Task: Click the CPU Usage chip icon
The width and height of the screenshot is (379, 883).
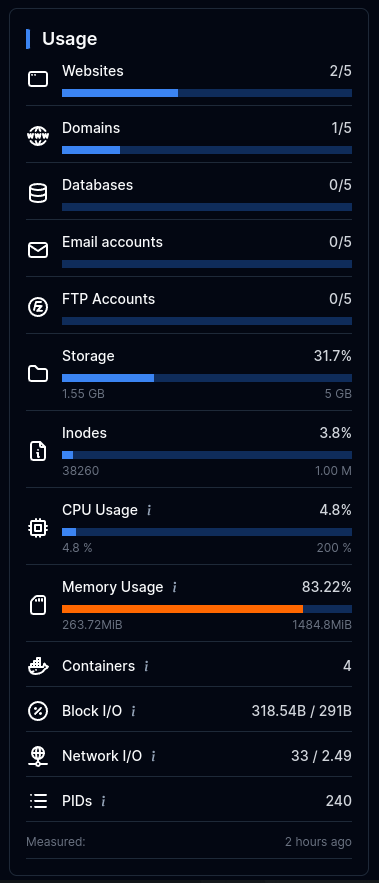Action: click(x=38, y=528)
